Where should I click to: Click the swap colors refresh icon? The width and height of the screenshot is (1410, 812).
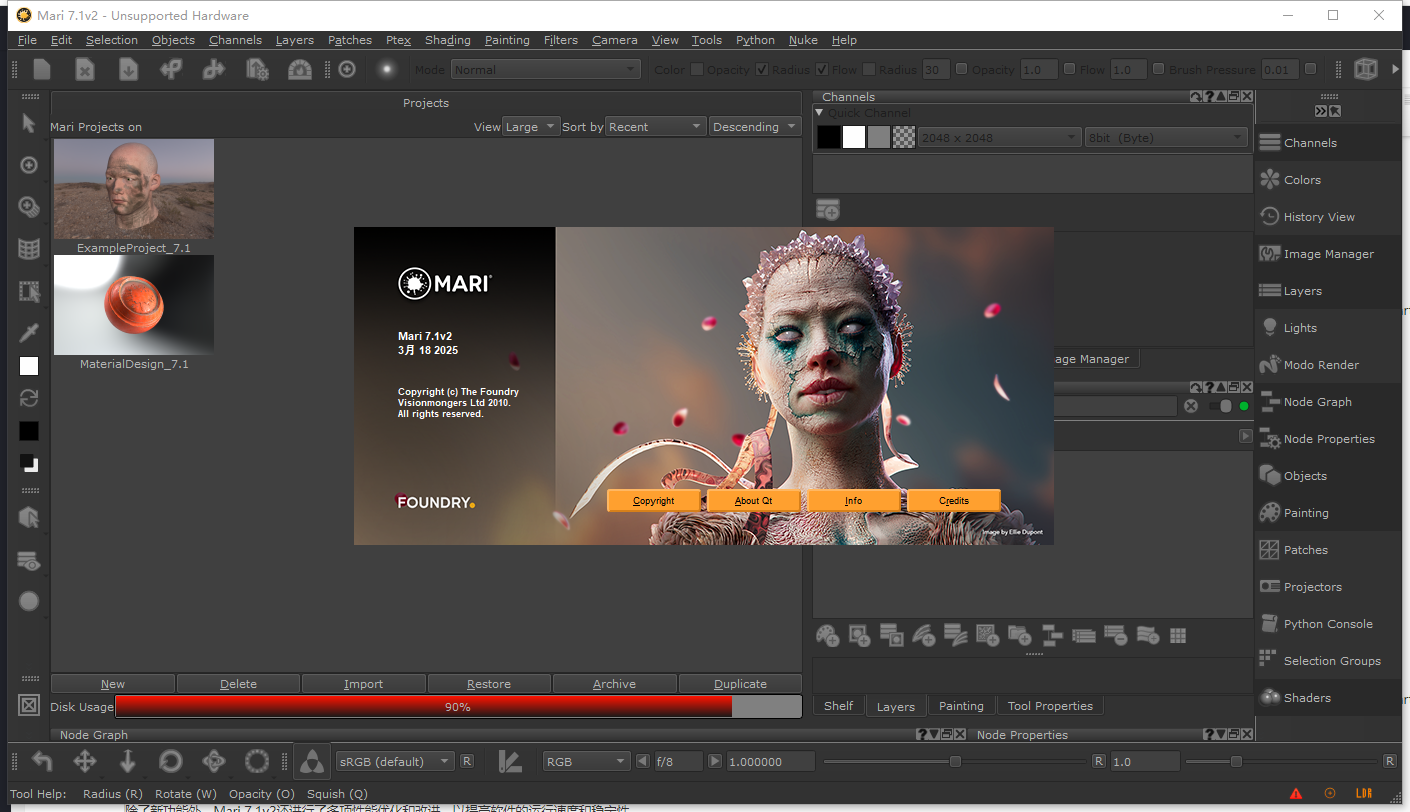pyautogui.click(x=29, y=398)
